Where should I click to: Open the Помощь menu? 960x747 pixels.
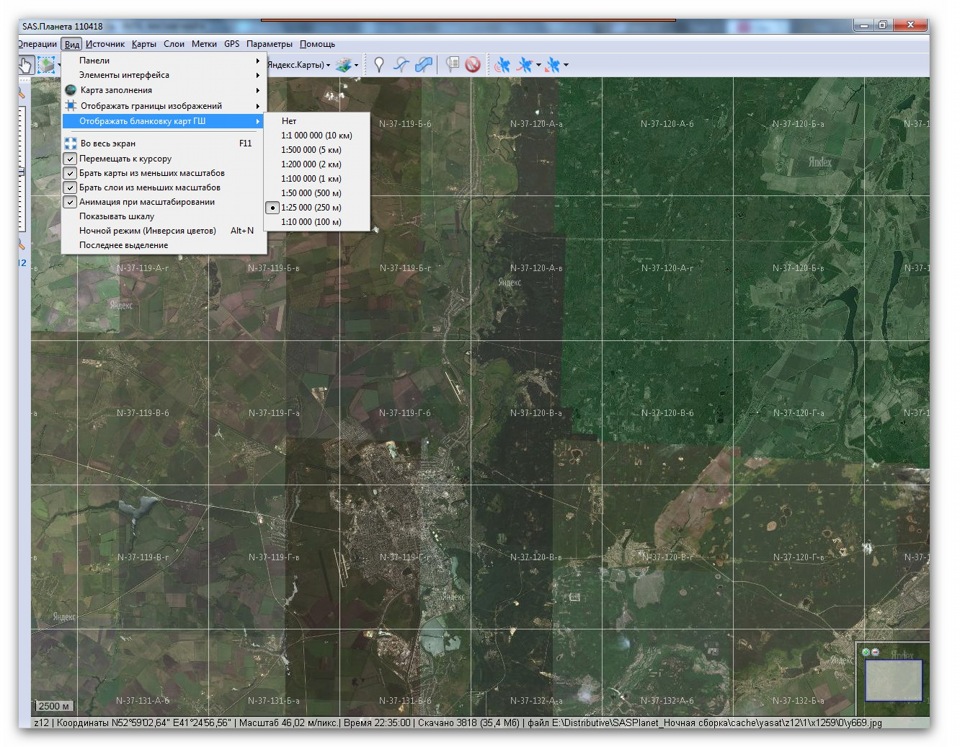point(317,44)
